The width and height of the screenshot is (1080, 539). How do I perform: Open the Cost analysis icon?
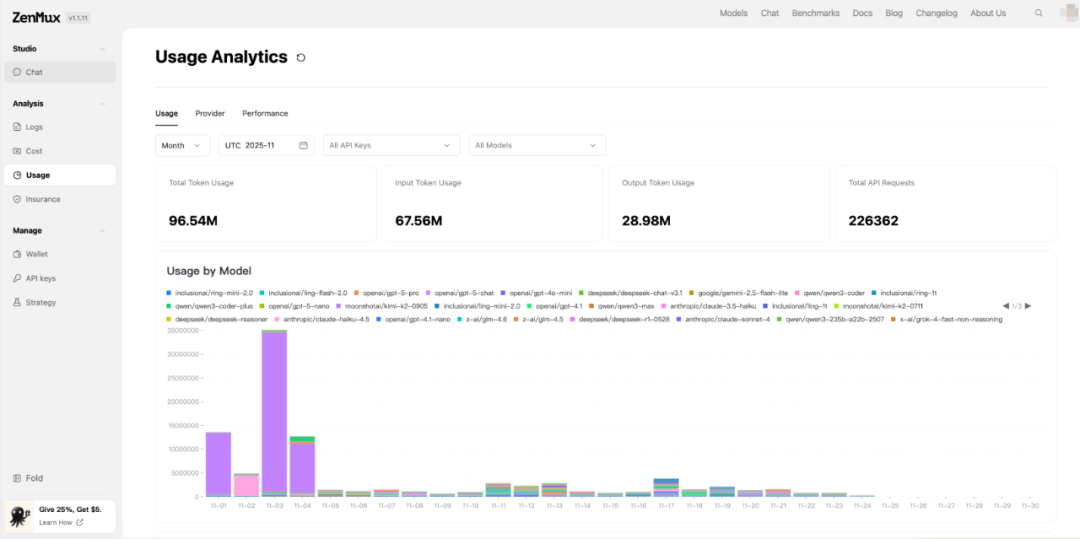17,151
